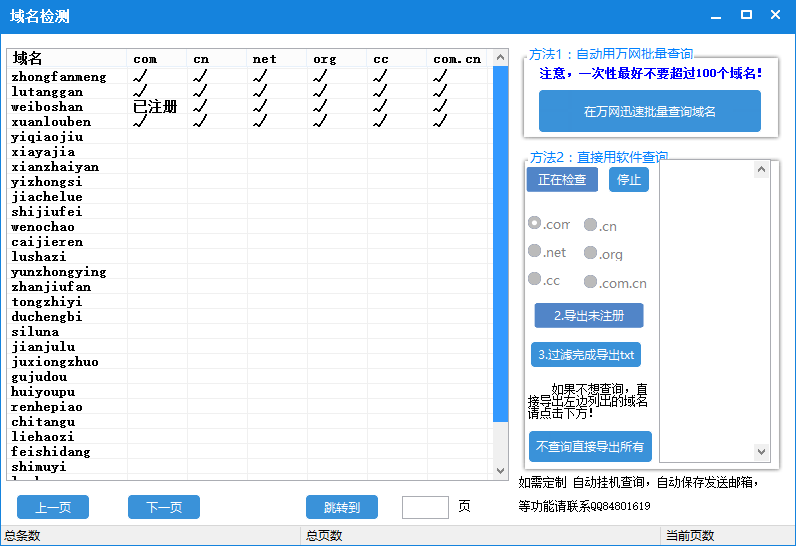Select the chitangu row
The width and height of the screenshot is (796, 546).
coord(249,422)
